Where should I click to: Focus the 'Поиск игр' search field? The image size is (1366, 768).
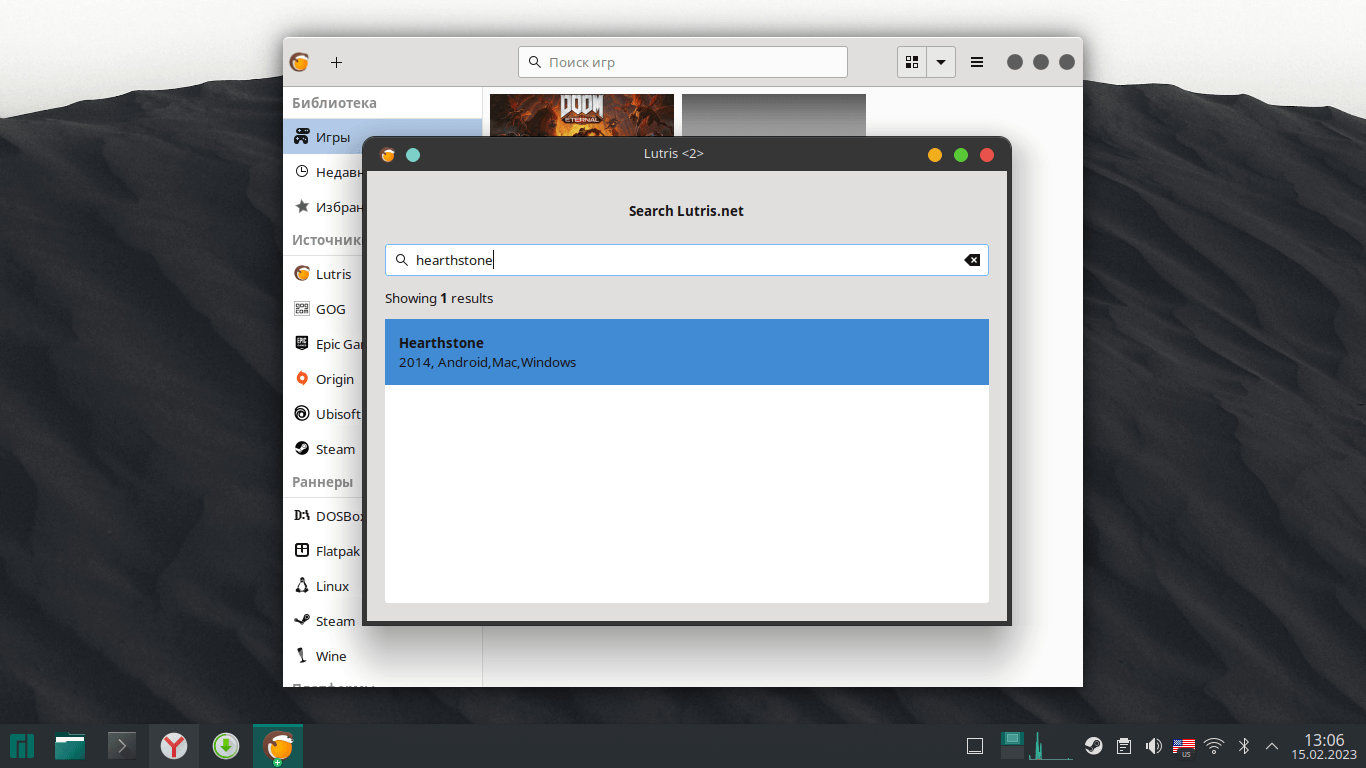point(683,62)
